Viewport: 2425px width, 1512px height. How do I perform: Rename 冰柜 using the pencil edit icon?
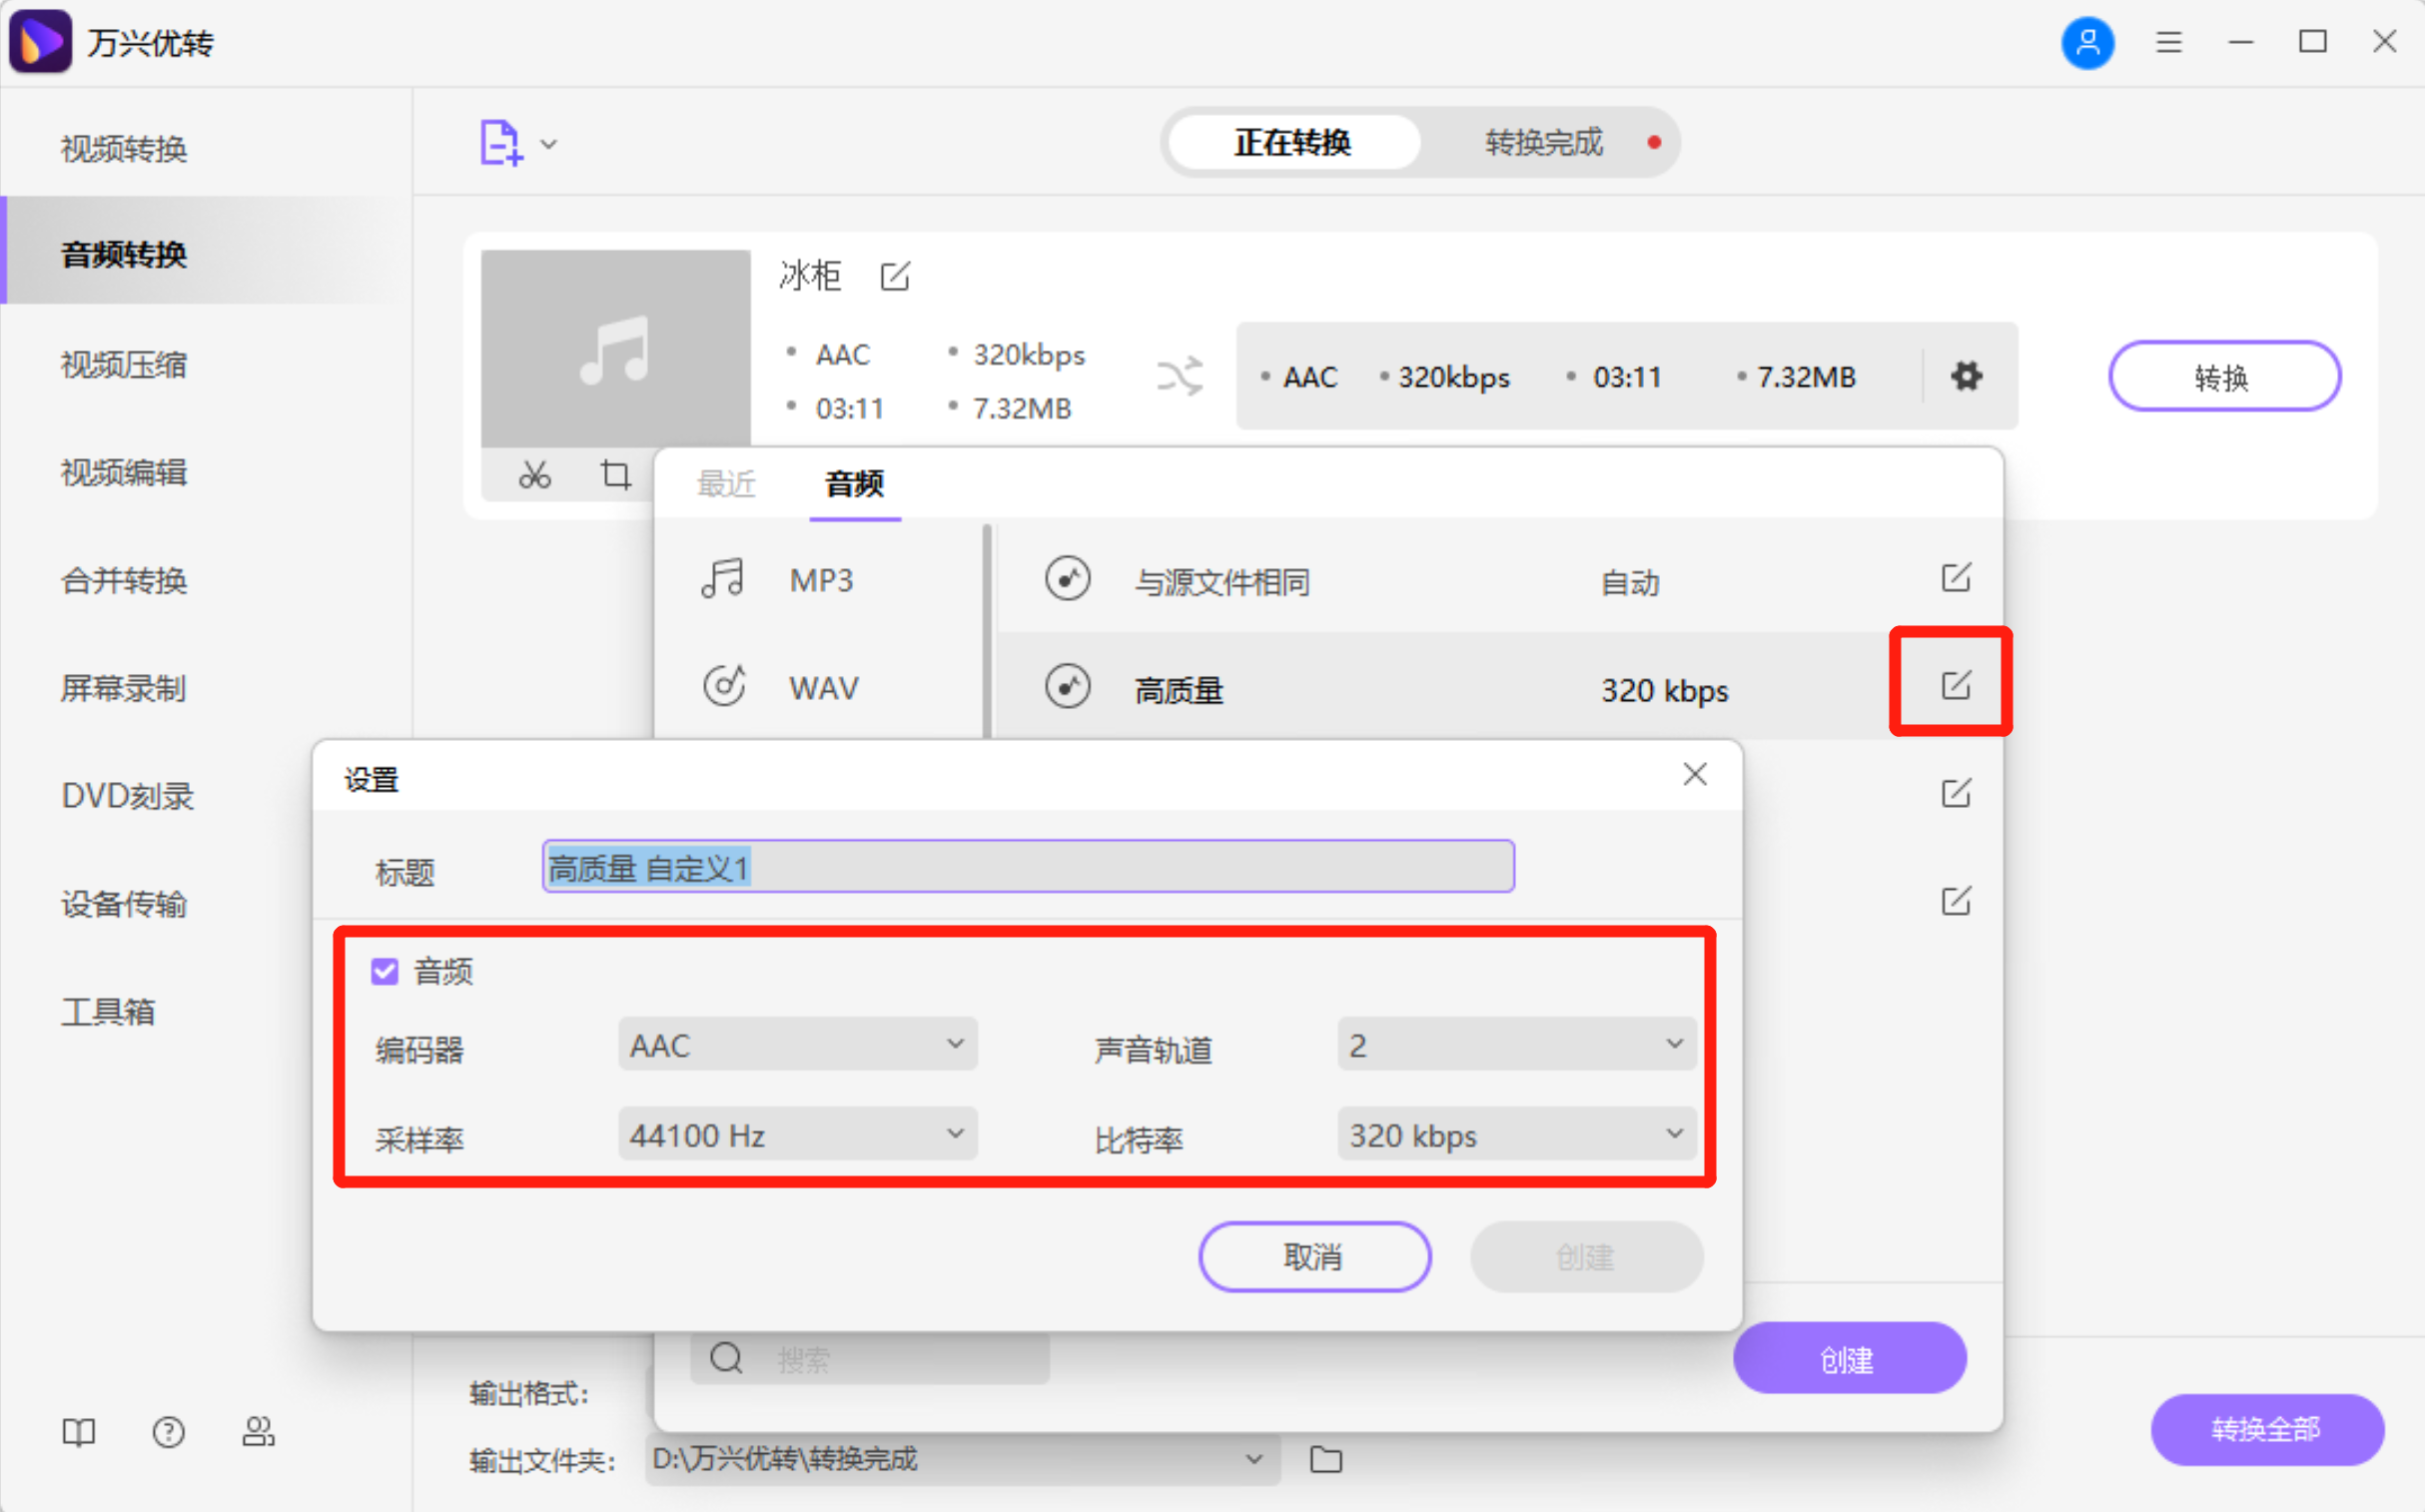895,276
